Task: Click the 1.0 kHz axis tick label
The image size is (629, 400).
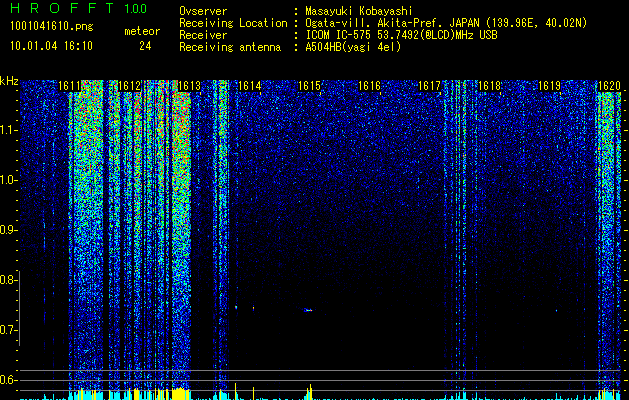Action: [x=8, y=180]
